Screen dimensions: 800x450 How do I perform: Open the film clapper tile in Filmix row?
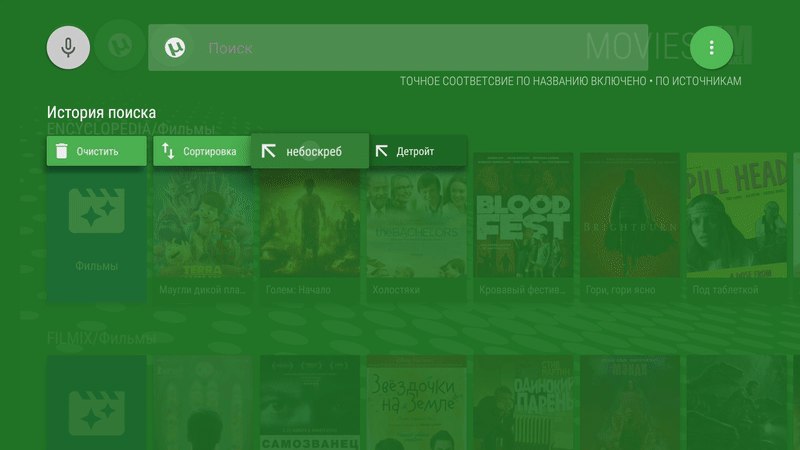(x=96, y=403)
